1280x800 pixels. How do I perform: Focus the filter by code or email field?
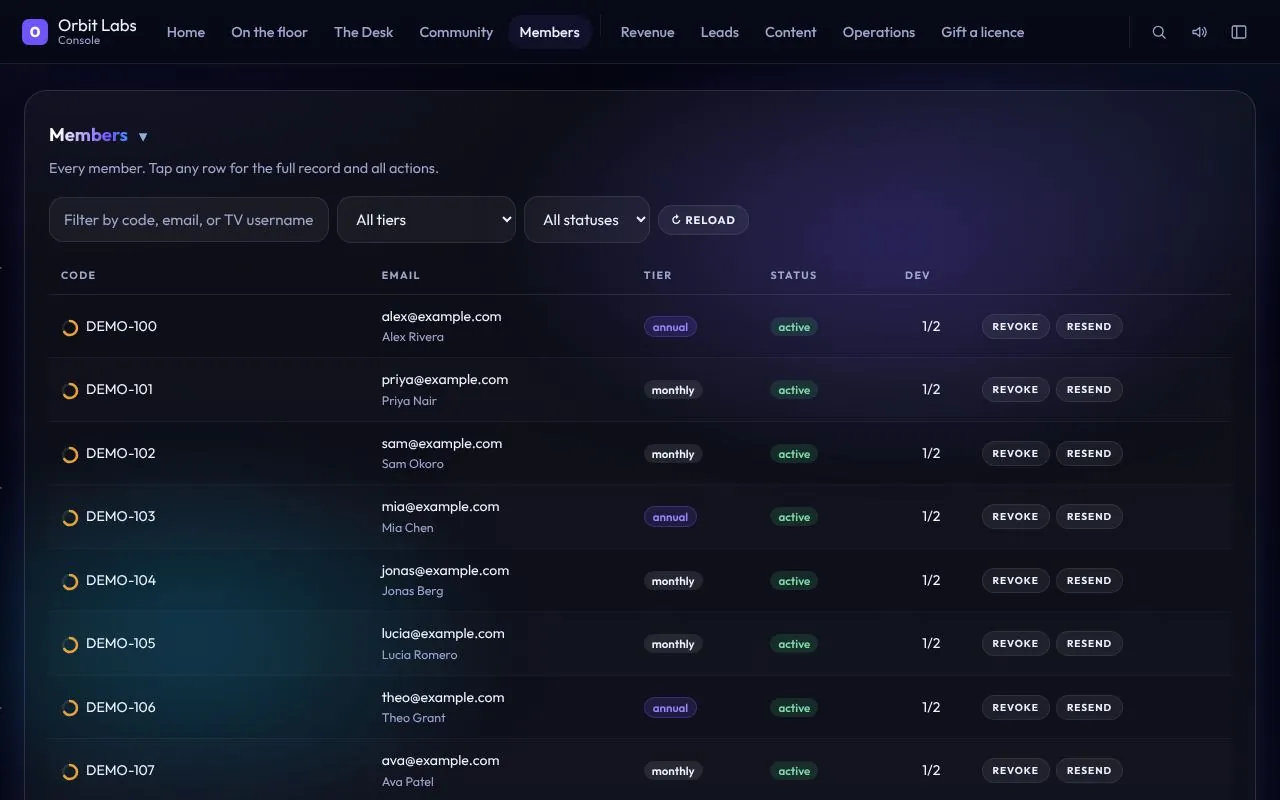point(189,220)
